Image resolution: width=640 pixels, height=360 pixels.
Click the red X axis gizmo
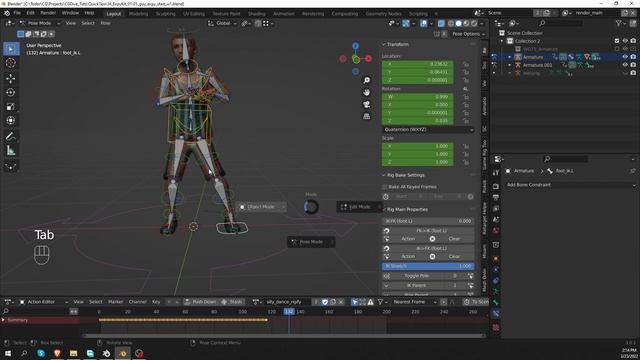pyautogui.click(x=368, y=59)
